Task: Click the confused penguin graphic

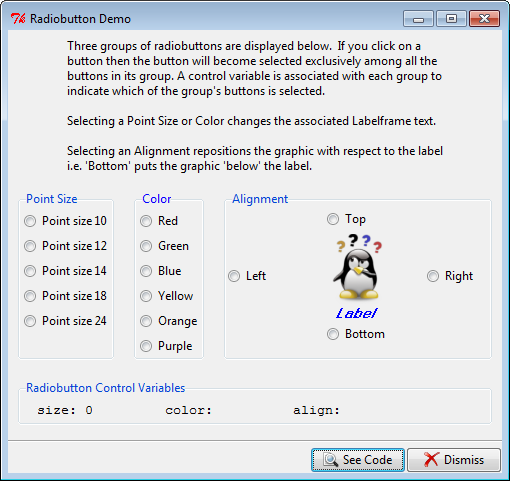Action: point(357,266)
